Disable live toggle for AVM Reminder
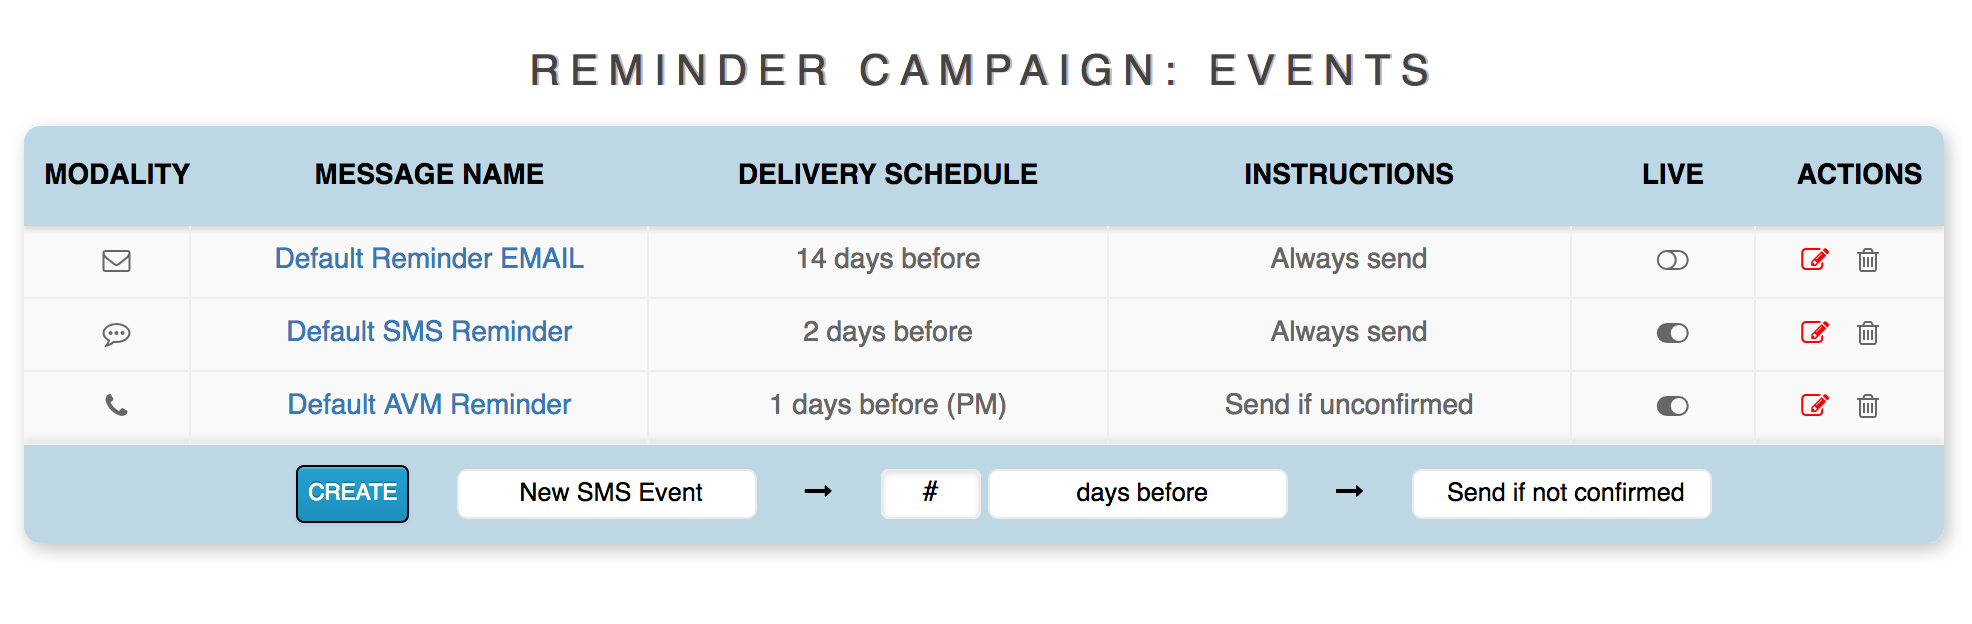 pos(1672,406)
